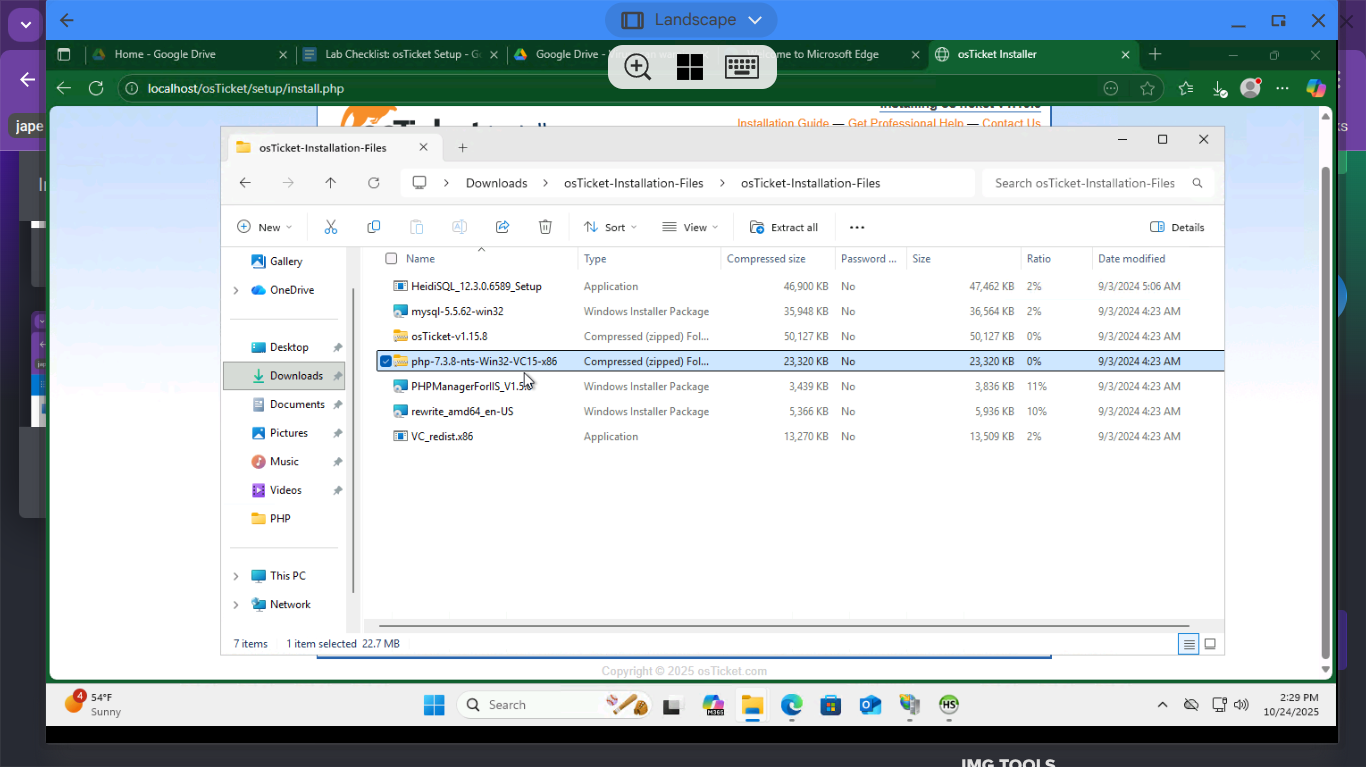Screen dimensions: 1366x767
Task: Open Copilot icon in Edge toolbar
Action: tap(1316, 88)
